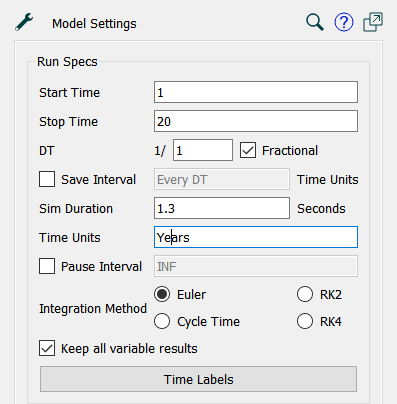Click the Time Units field containing Years
This screenshot has width=397, height=404.
pyautogui.click(x=256, y=237)
